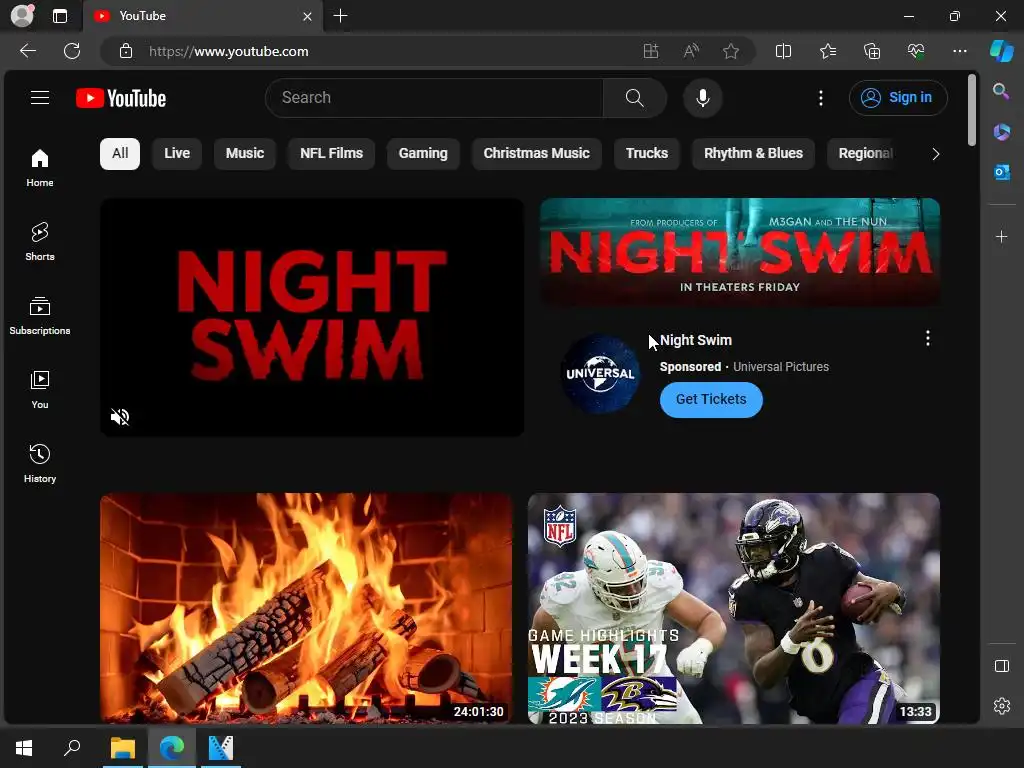
Task: Open YouTube settings three-dot menu near Sign in
Action: (821, 98)
